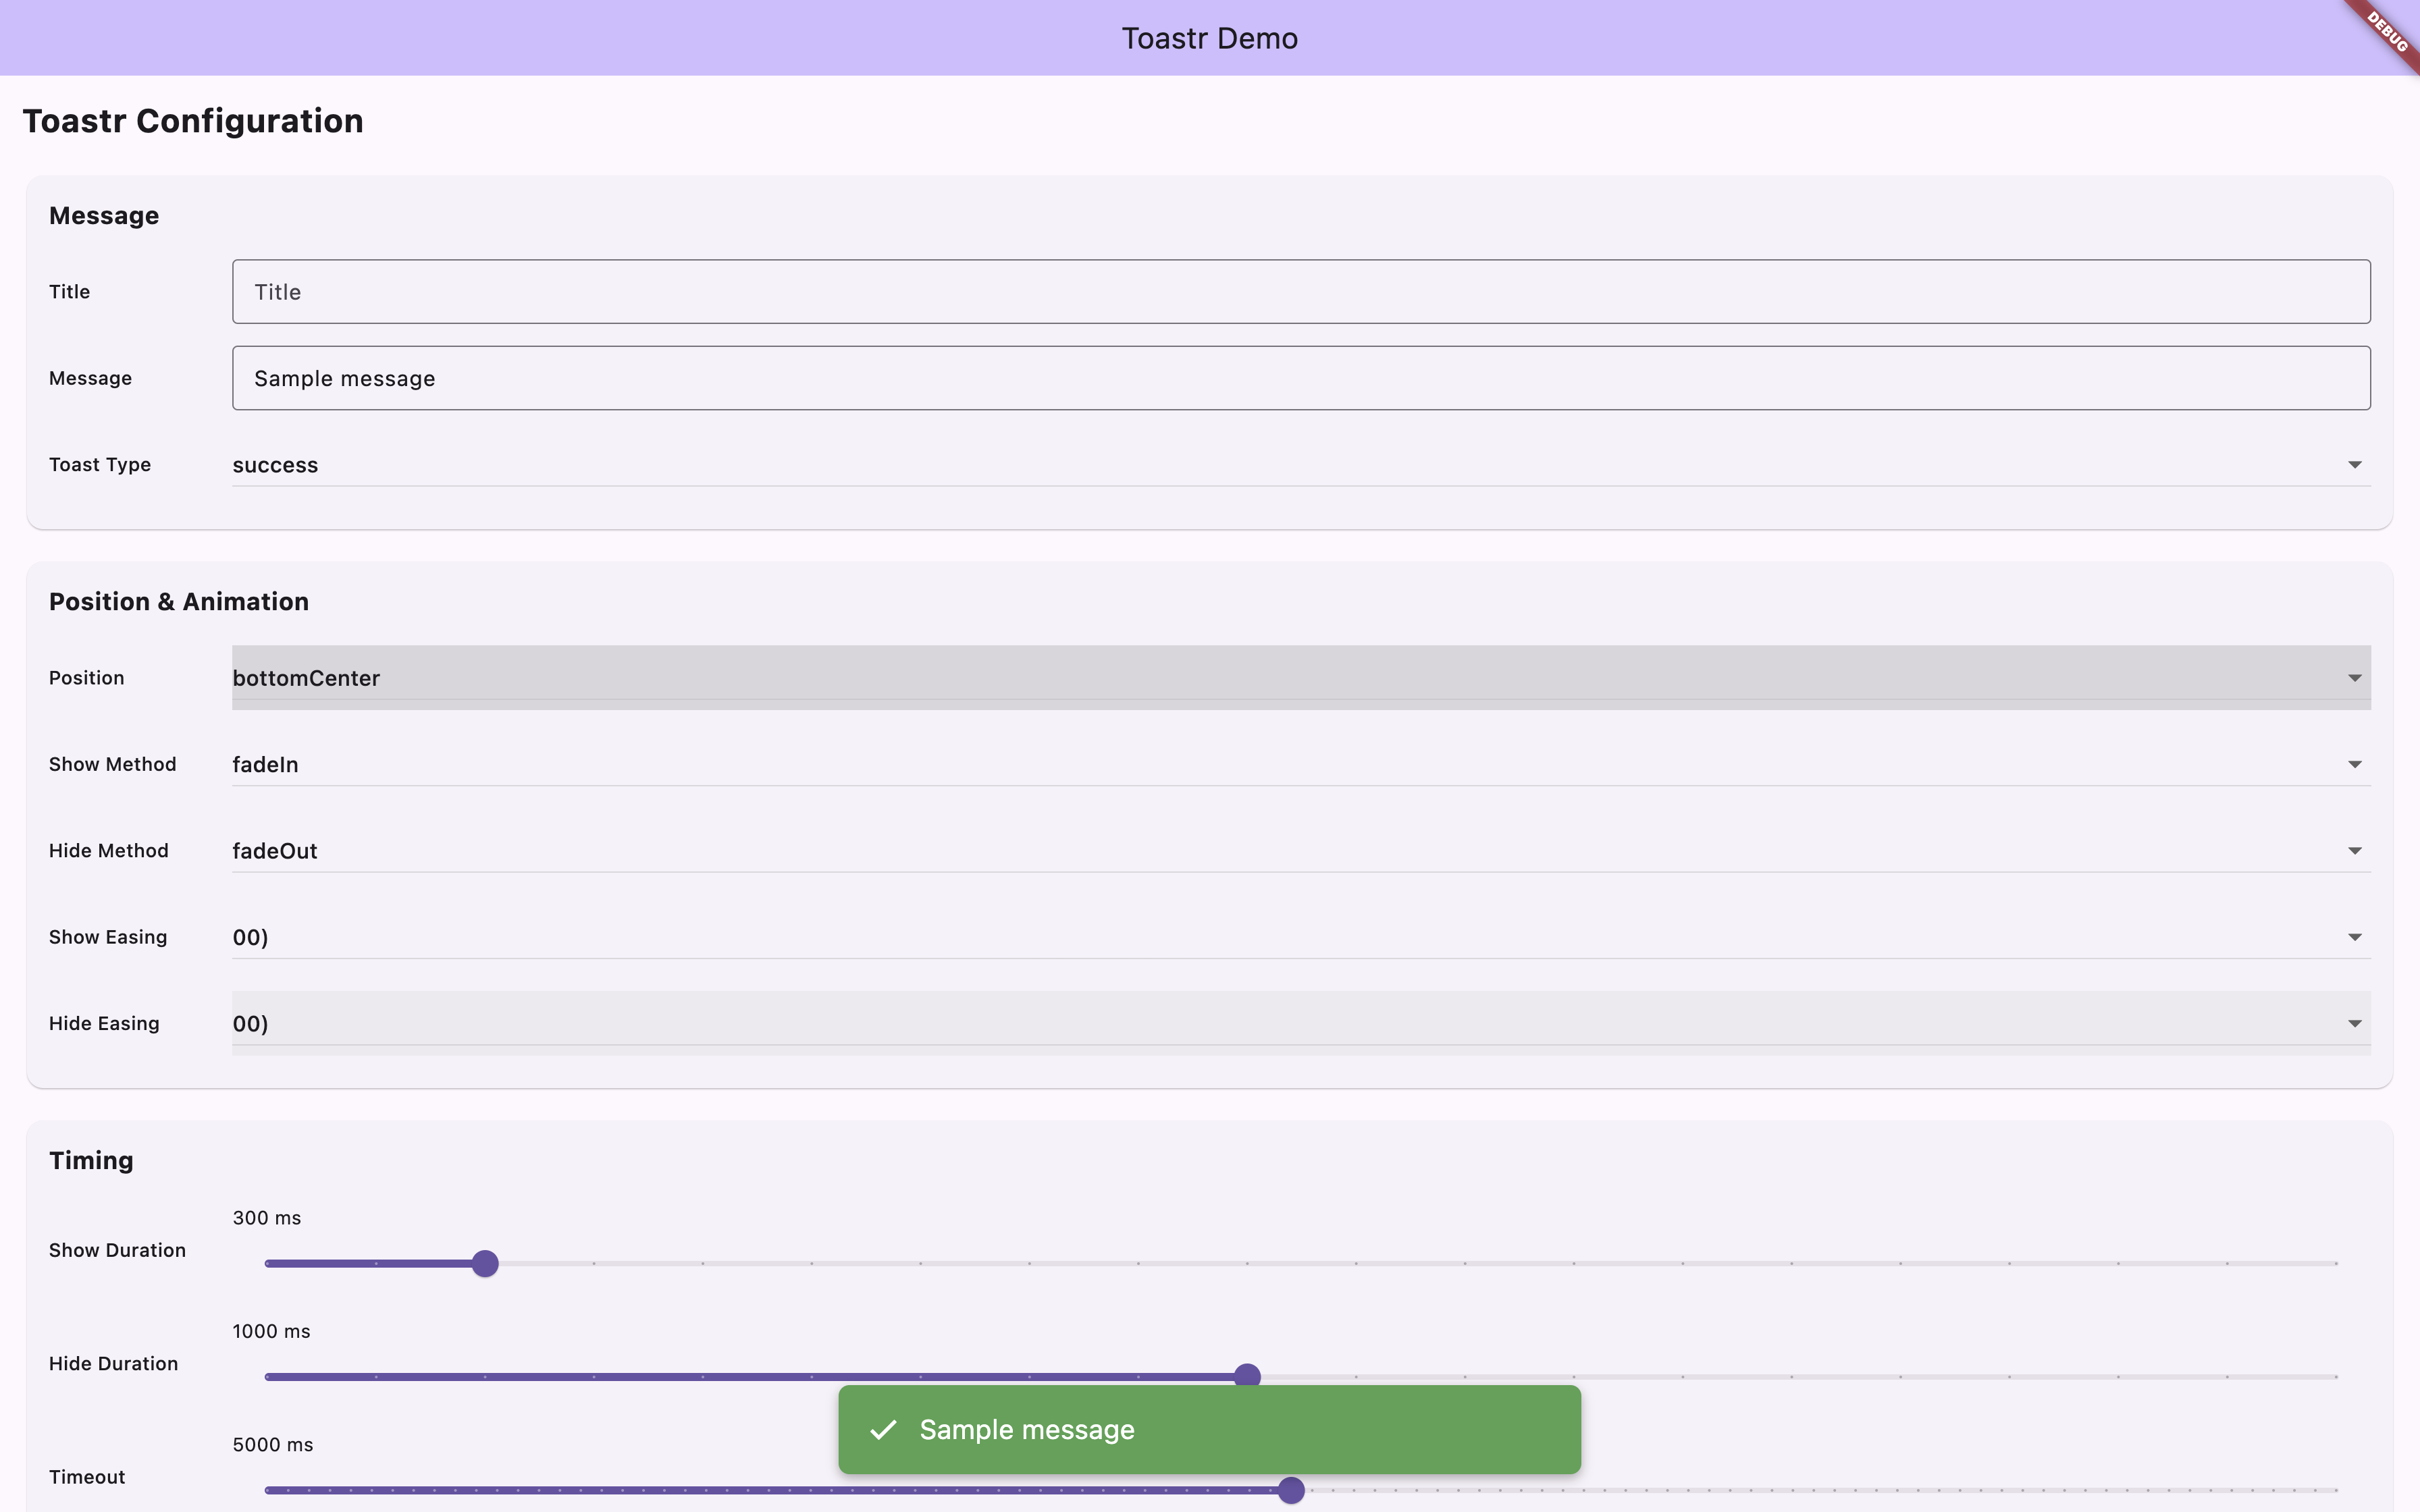Click the Show Method dropdown arrow icon
This screenshot has width=2420, height=1512.
pyautogui.click(x=2354, y=764)
